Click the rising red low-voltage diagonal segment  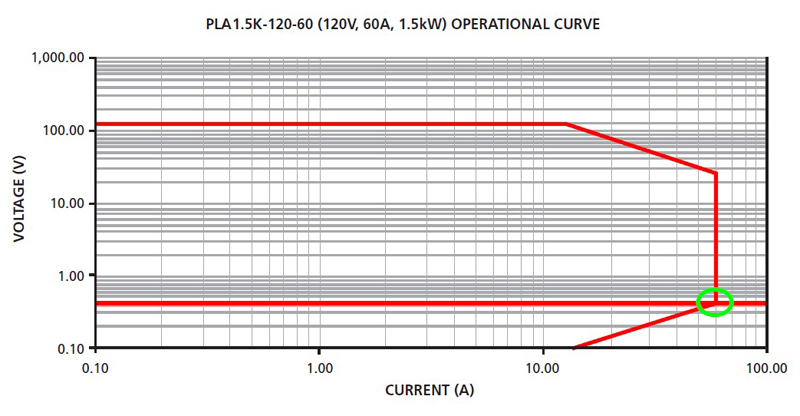[645, 326]
